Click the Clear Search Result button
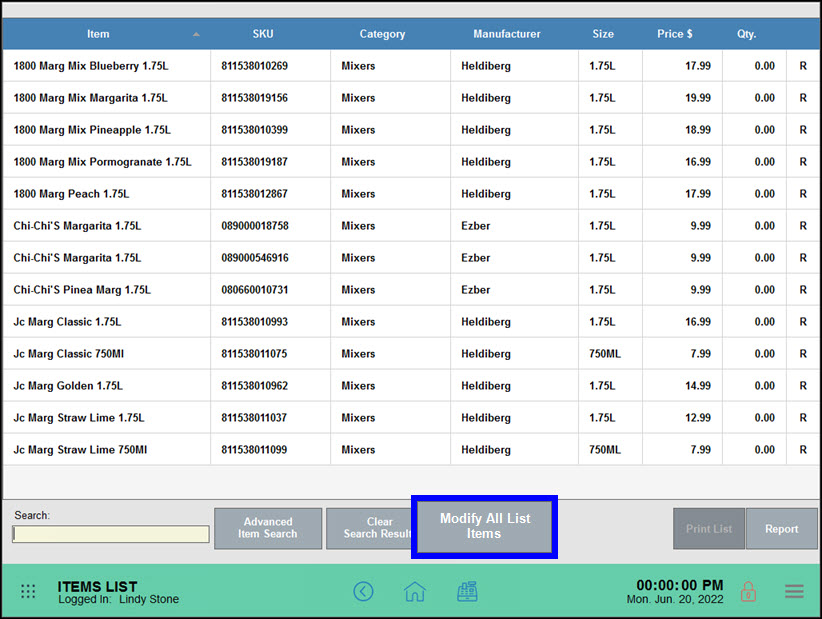The width and height of the screenshot is (822, 619). (370, 528)
